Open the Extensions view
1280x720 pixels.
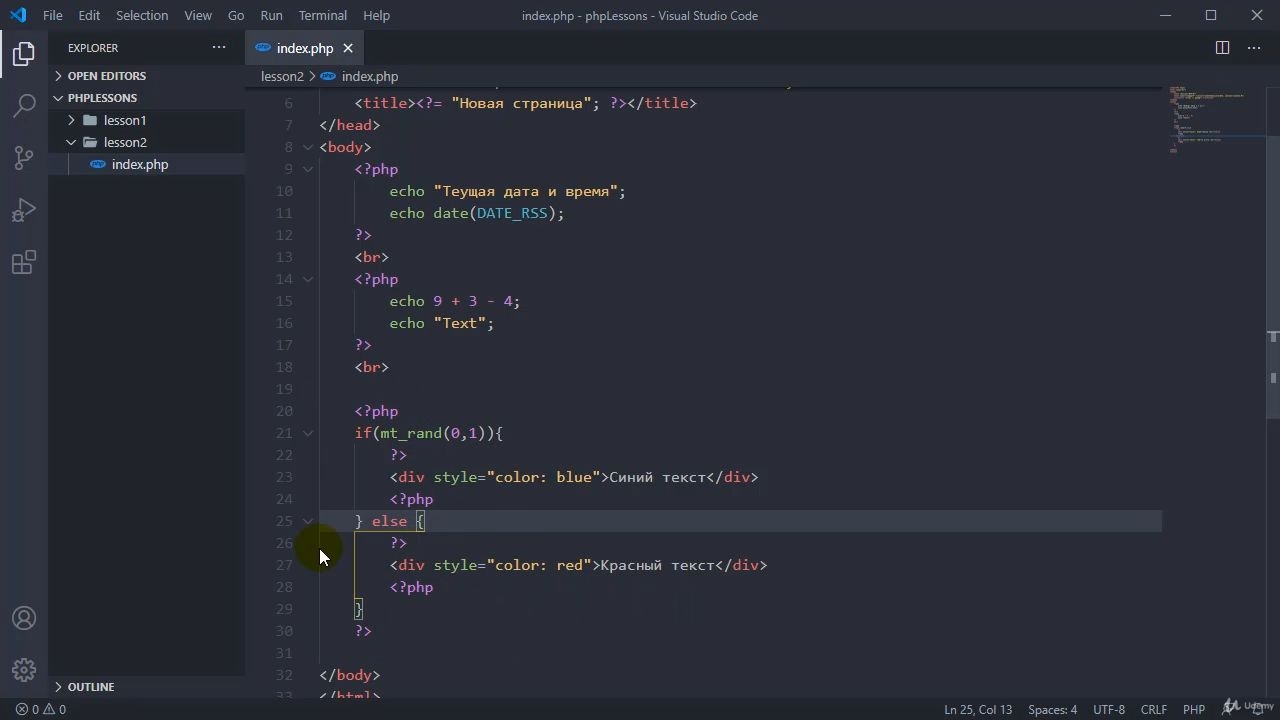click(24, 262)
